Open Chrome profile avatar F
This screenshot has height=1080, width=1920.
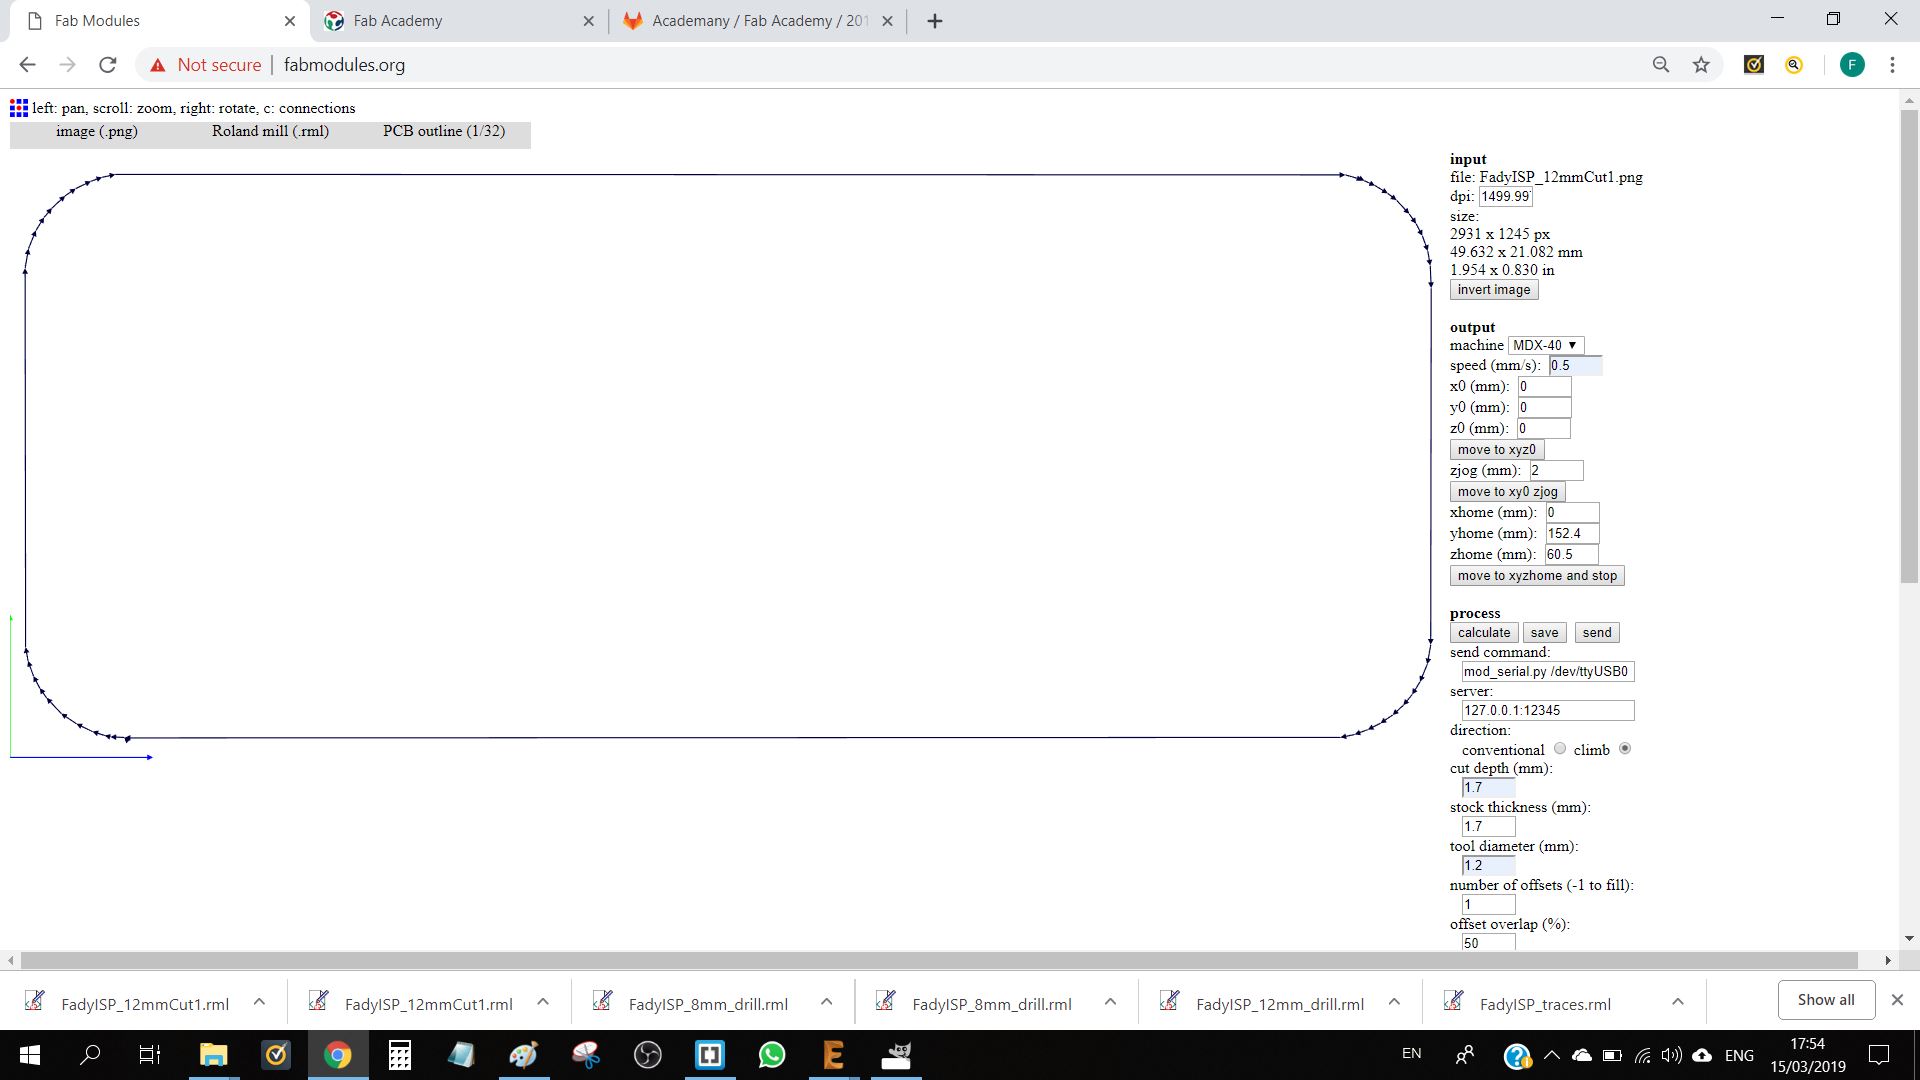click(x=1851, y=65)
